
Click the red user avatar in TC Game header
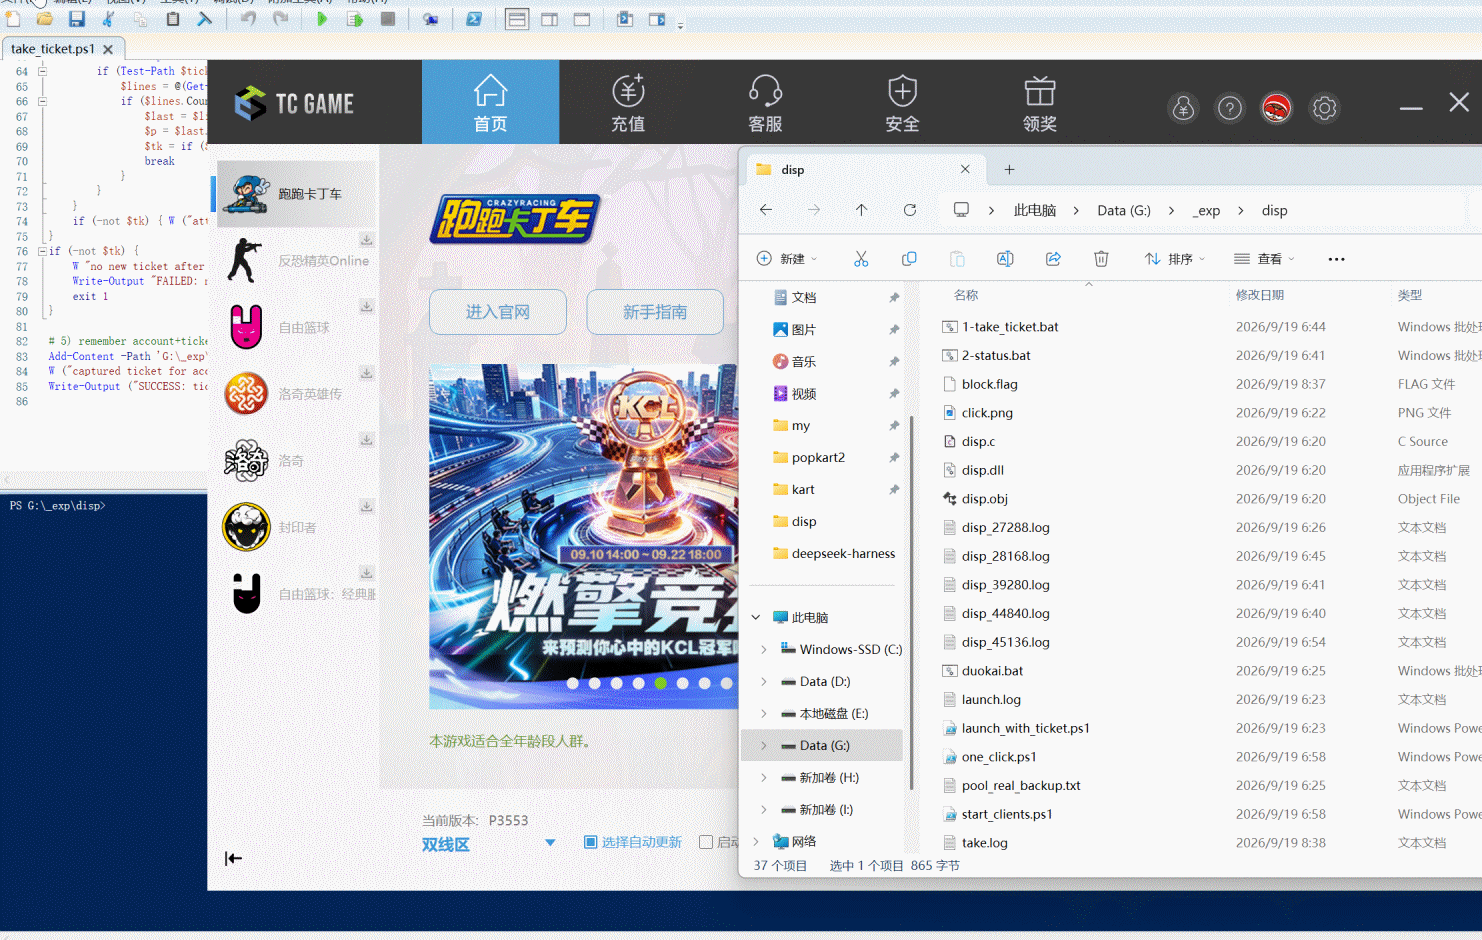[1277, 108]
